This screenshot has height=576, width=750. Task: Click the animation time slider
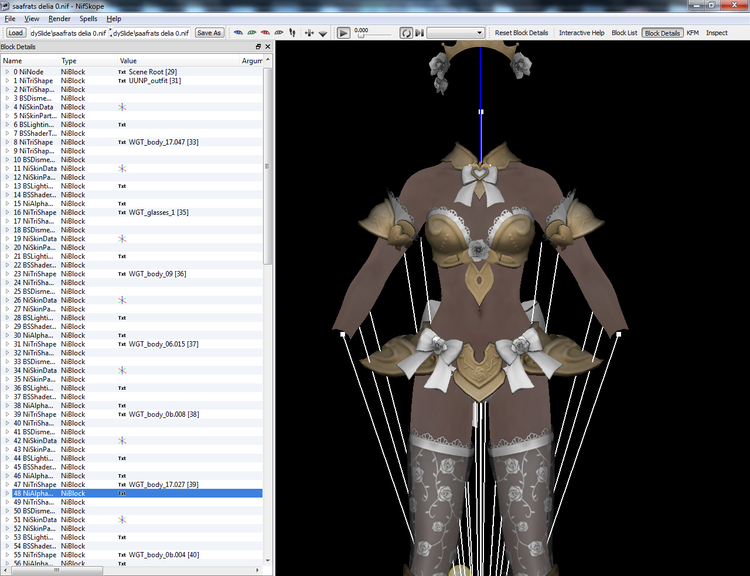point(373,36)
